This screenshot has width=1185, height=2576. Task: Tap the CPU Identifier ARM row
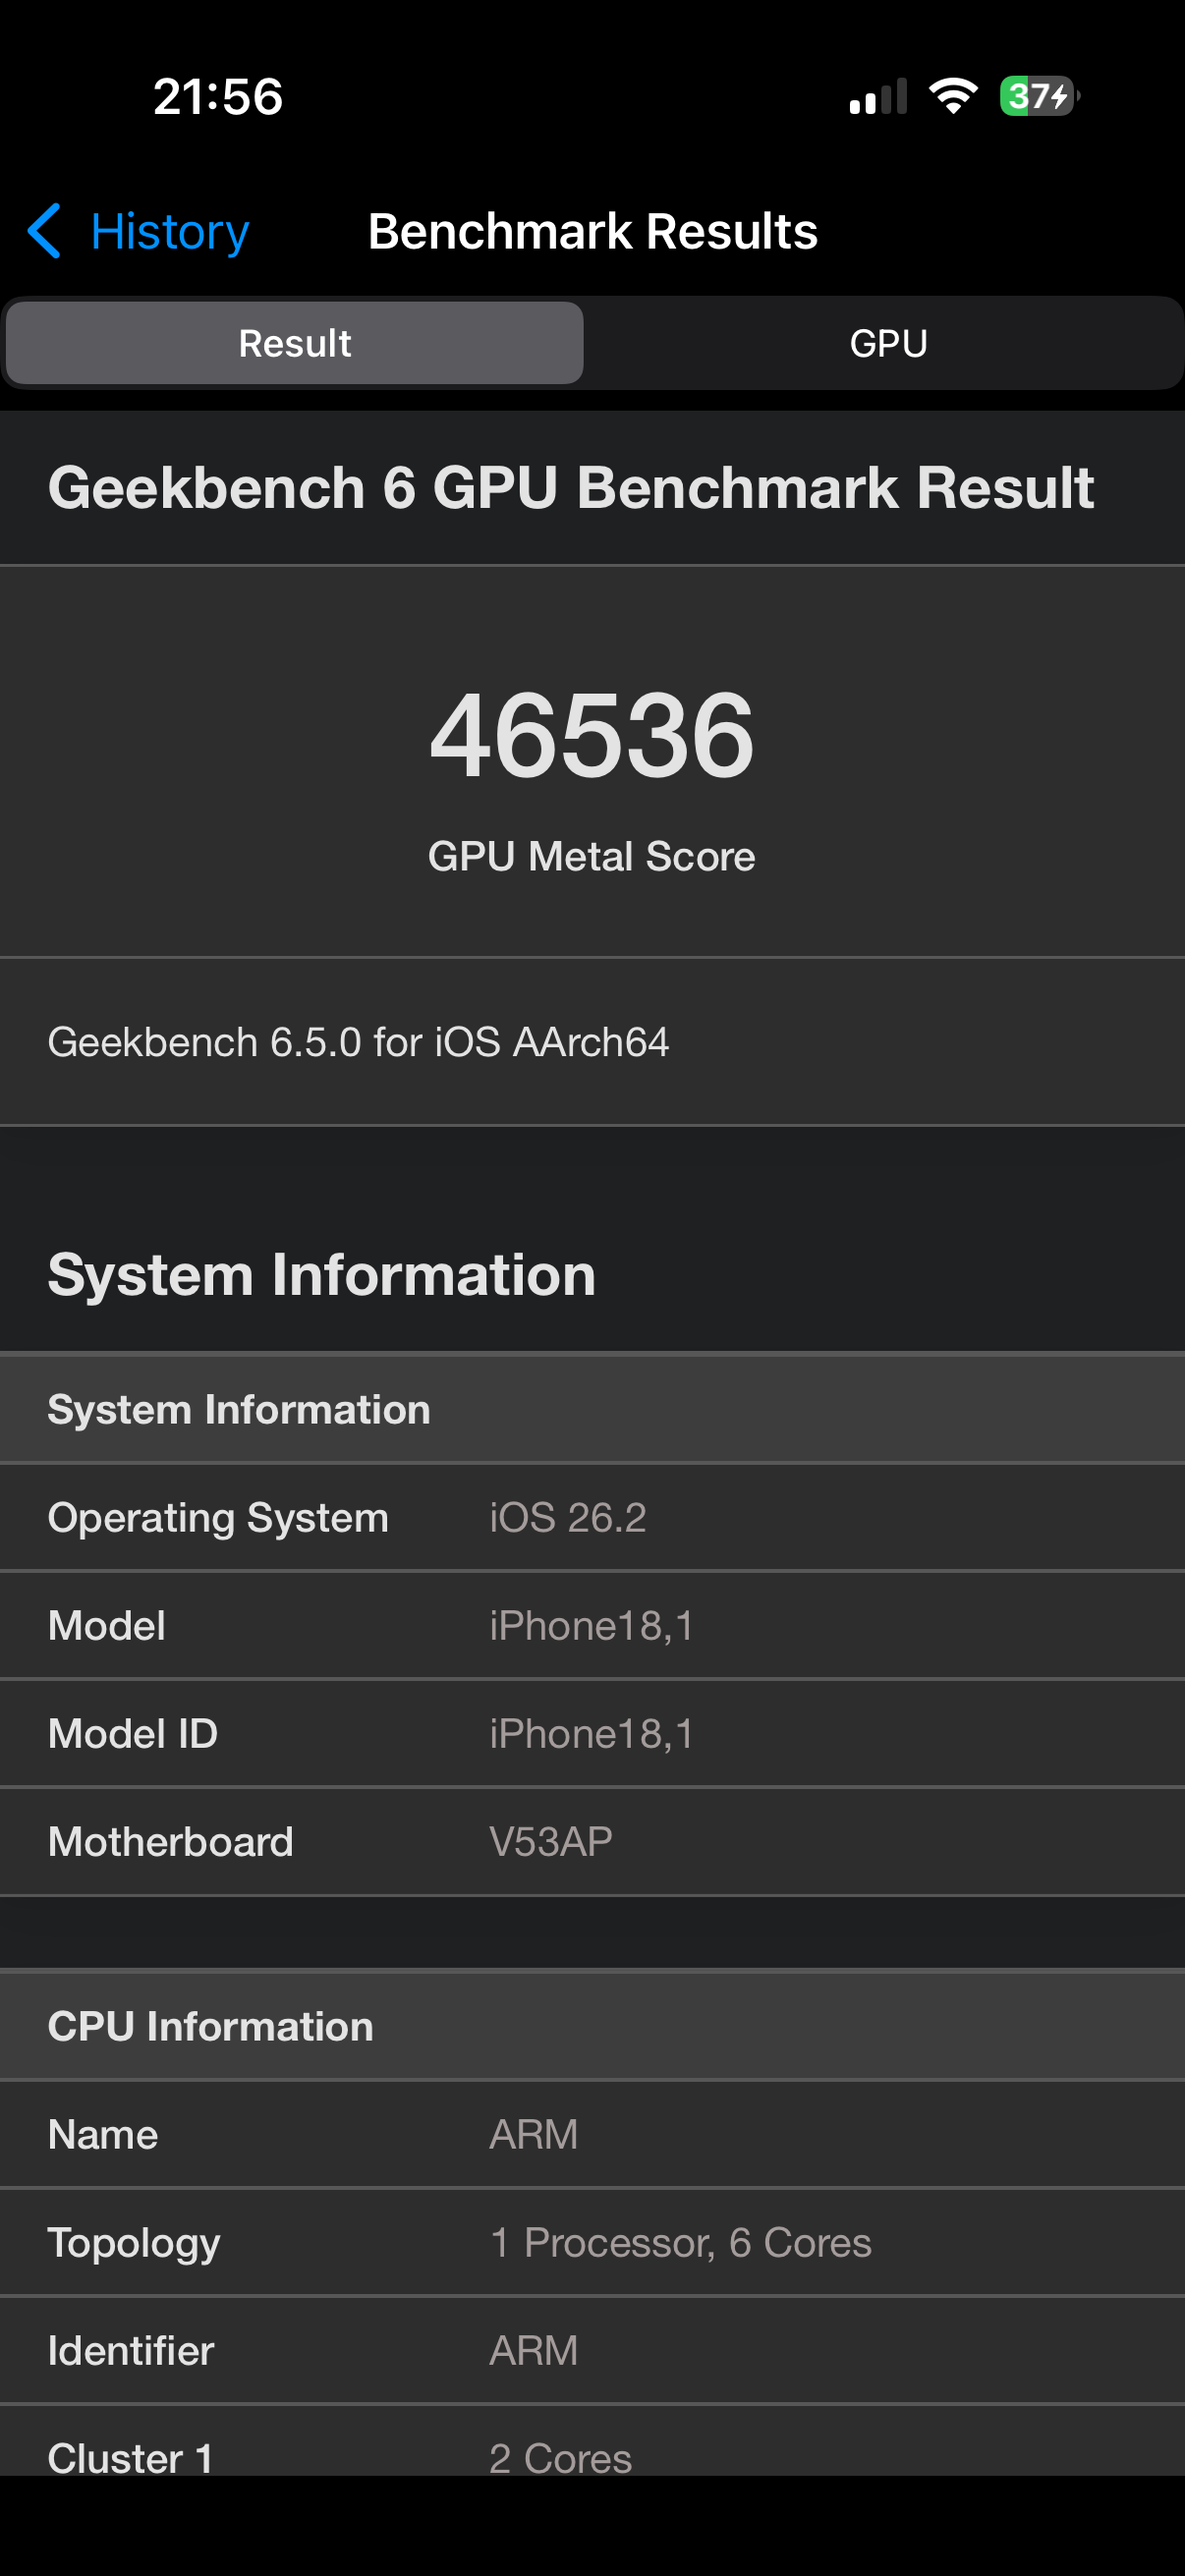tap(592, 2351)
